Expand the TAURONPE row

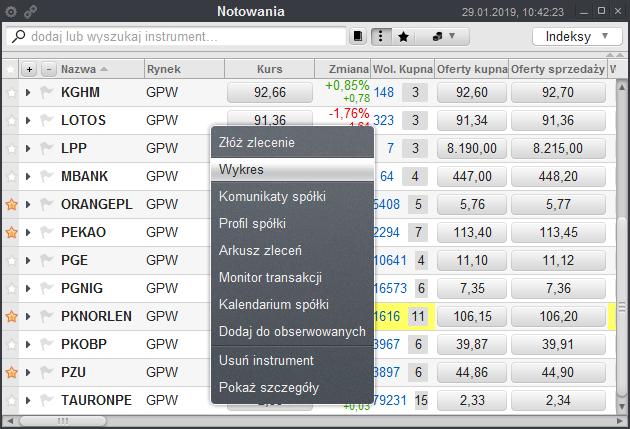pos(28,400)
